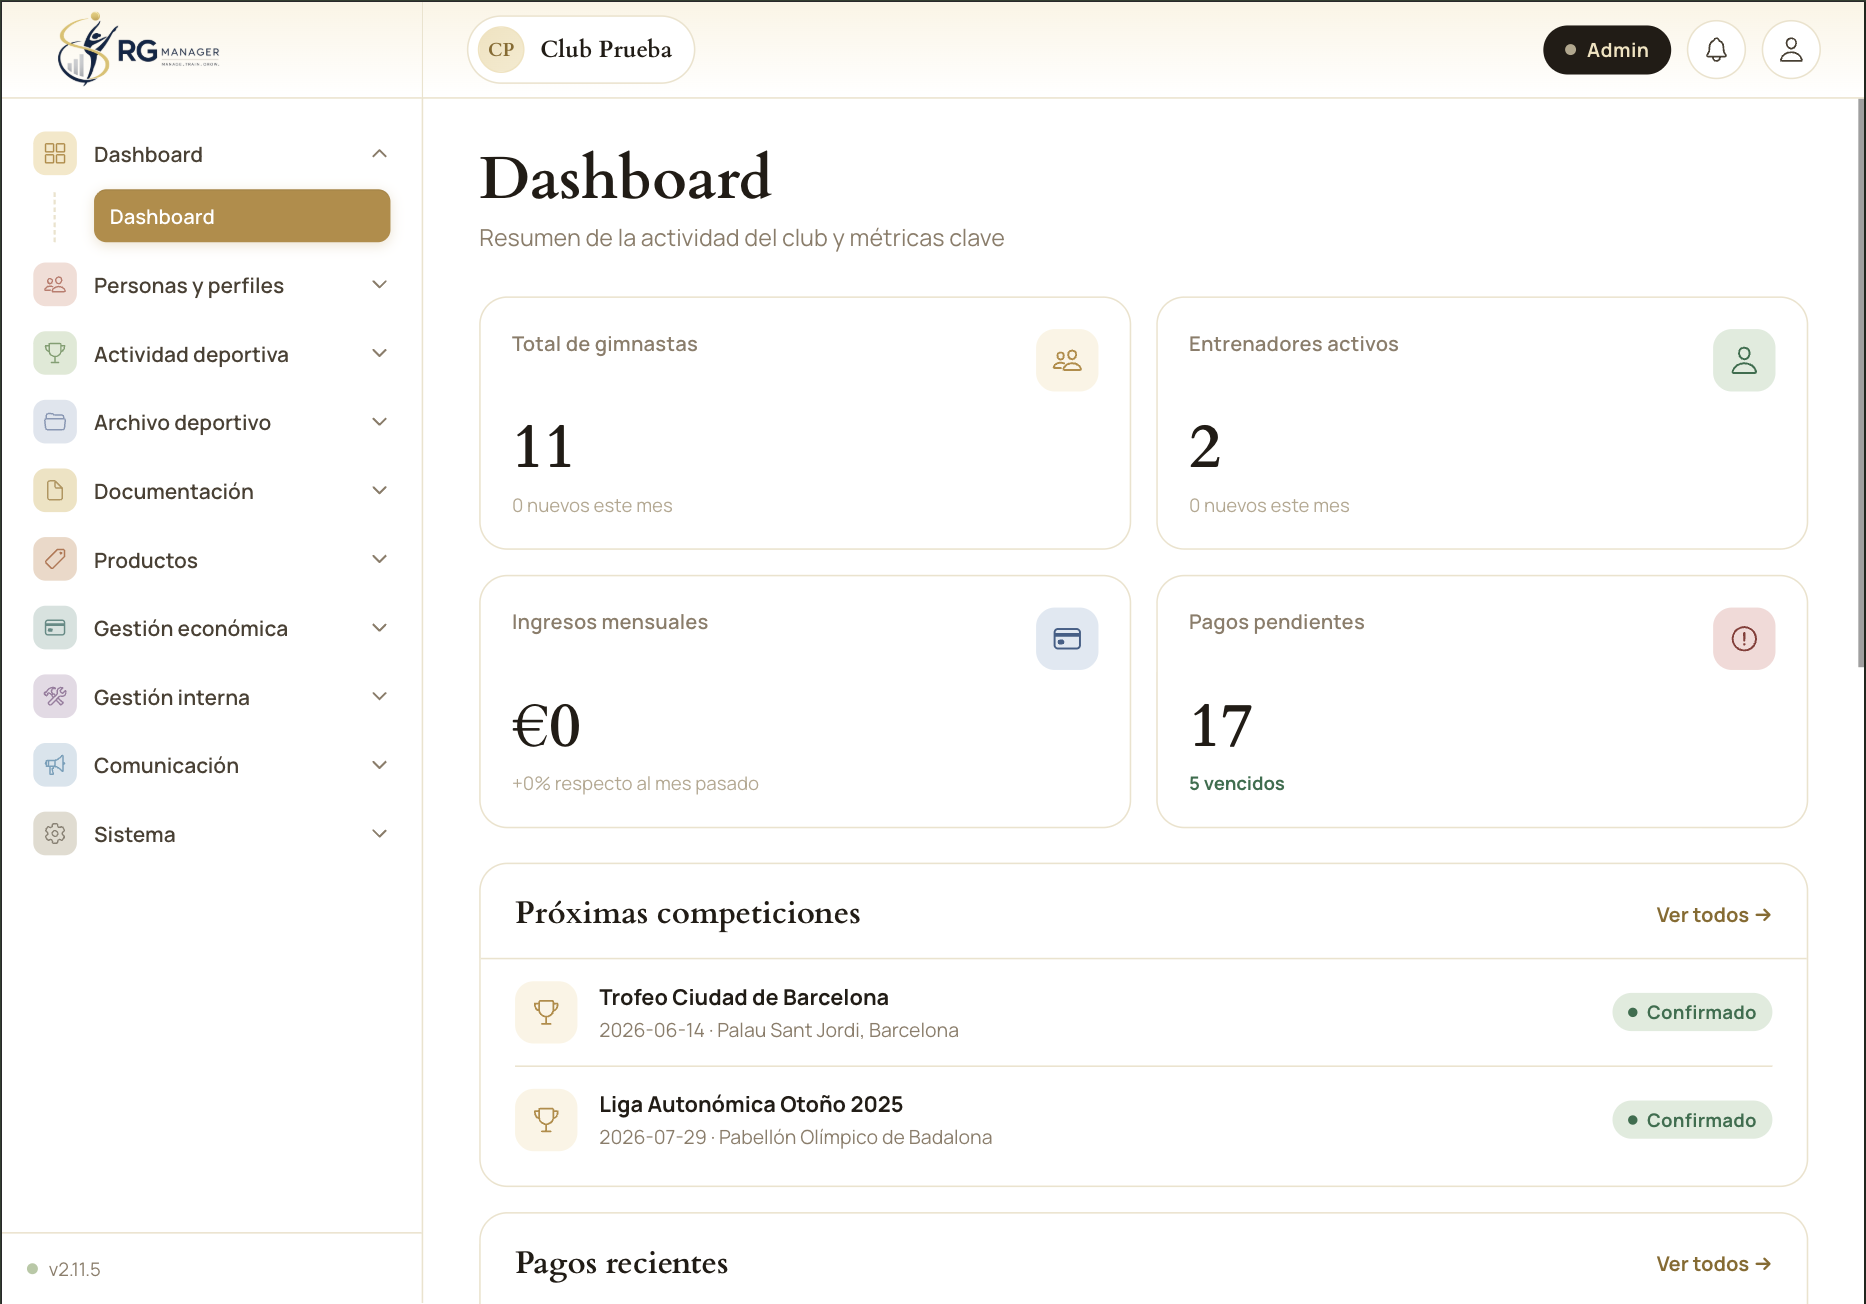Click the page vertical scrollbar
The height and width of the screenshot is (1304, 1866).
[1861, 383]
